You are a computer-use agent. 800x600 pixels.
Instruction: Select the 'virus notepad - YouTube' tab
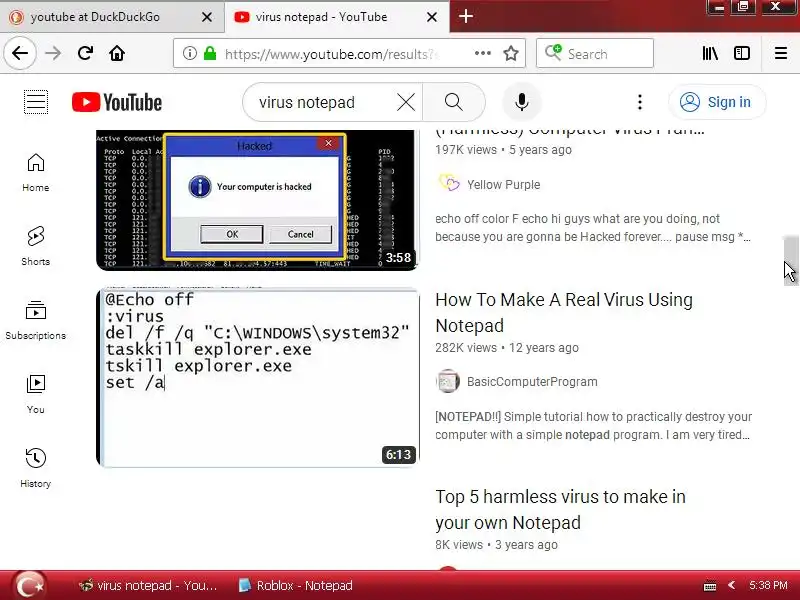[x=337, y=17]
